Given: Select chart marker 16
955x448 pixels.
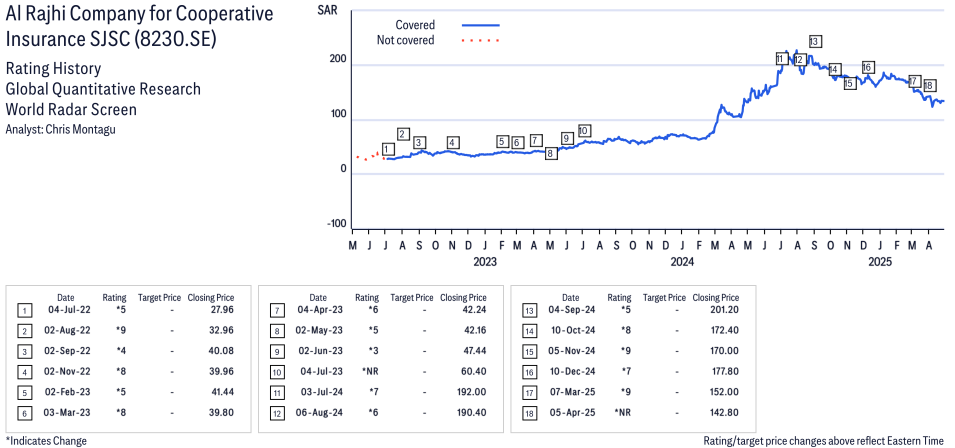Looking at the screenshot, I should (868, 67).
